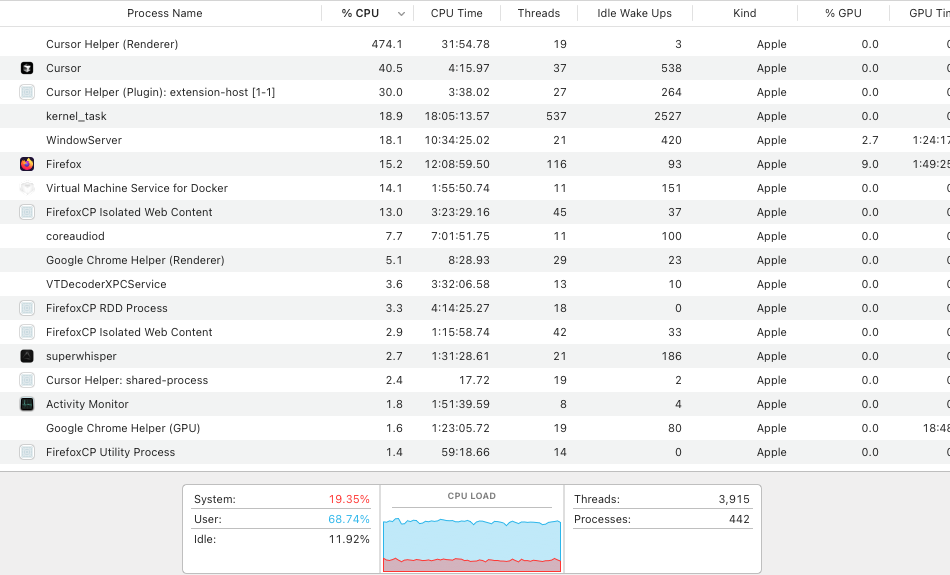Image resolution: width=950 pixels, height=575 pixels.
Task: Click the FirefoxCP RDD Process icon
Action: pyautogui.click(x=27, y=308)
